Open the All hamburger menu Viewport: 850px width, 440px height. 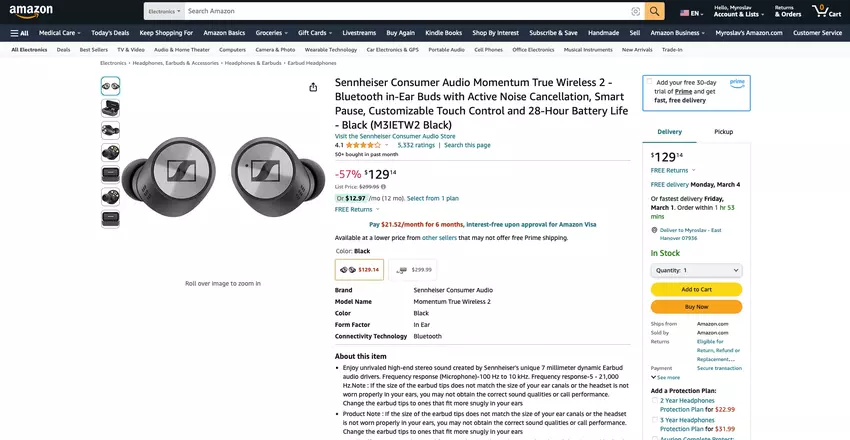19,33
